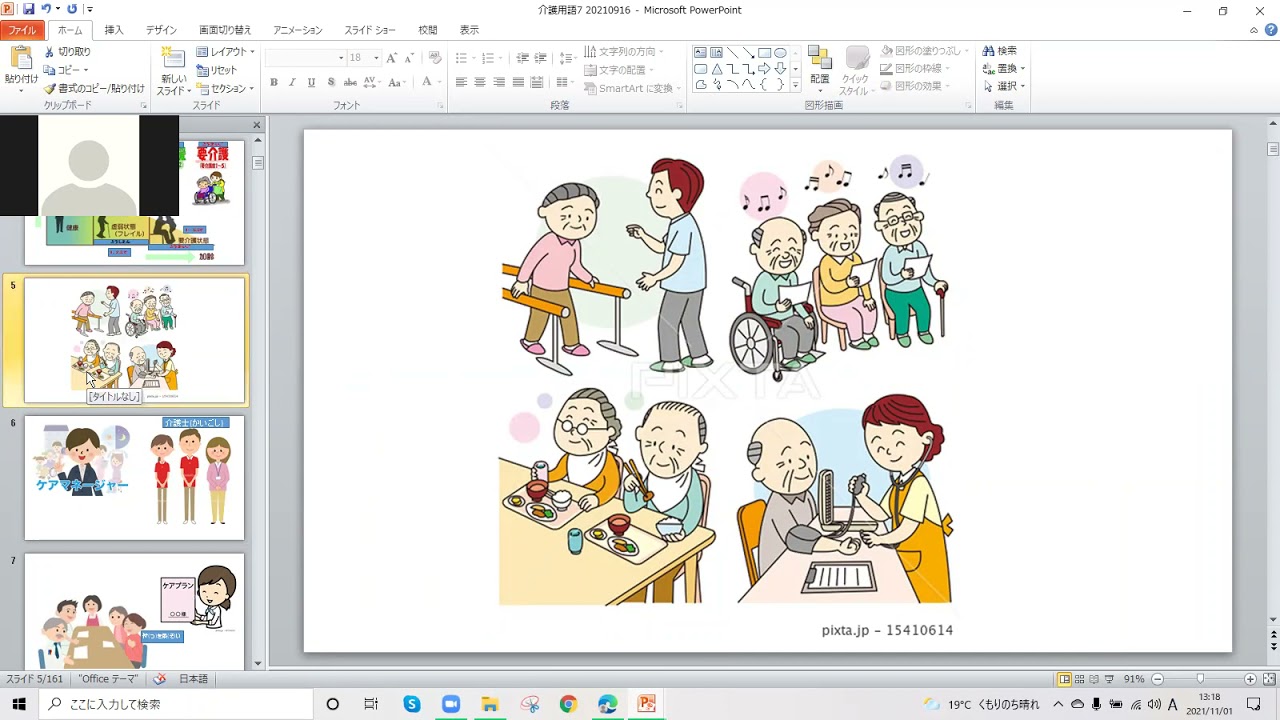Click the zoom slider in status bar

tap(1200, 679)
